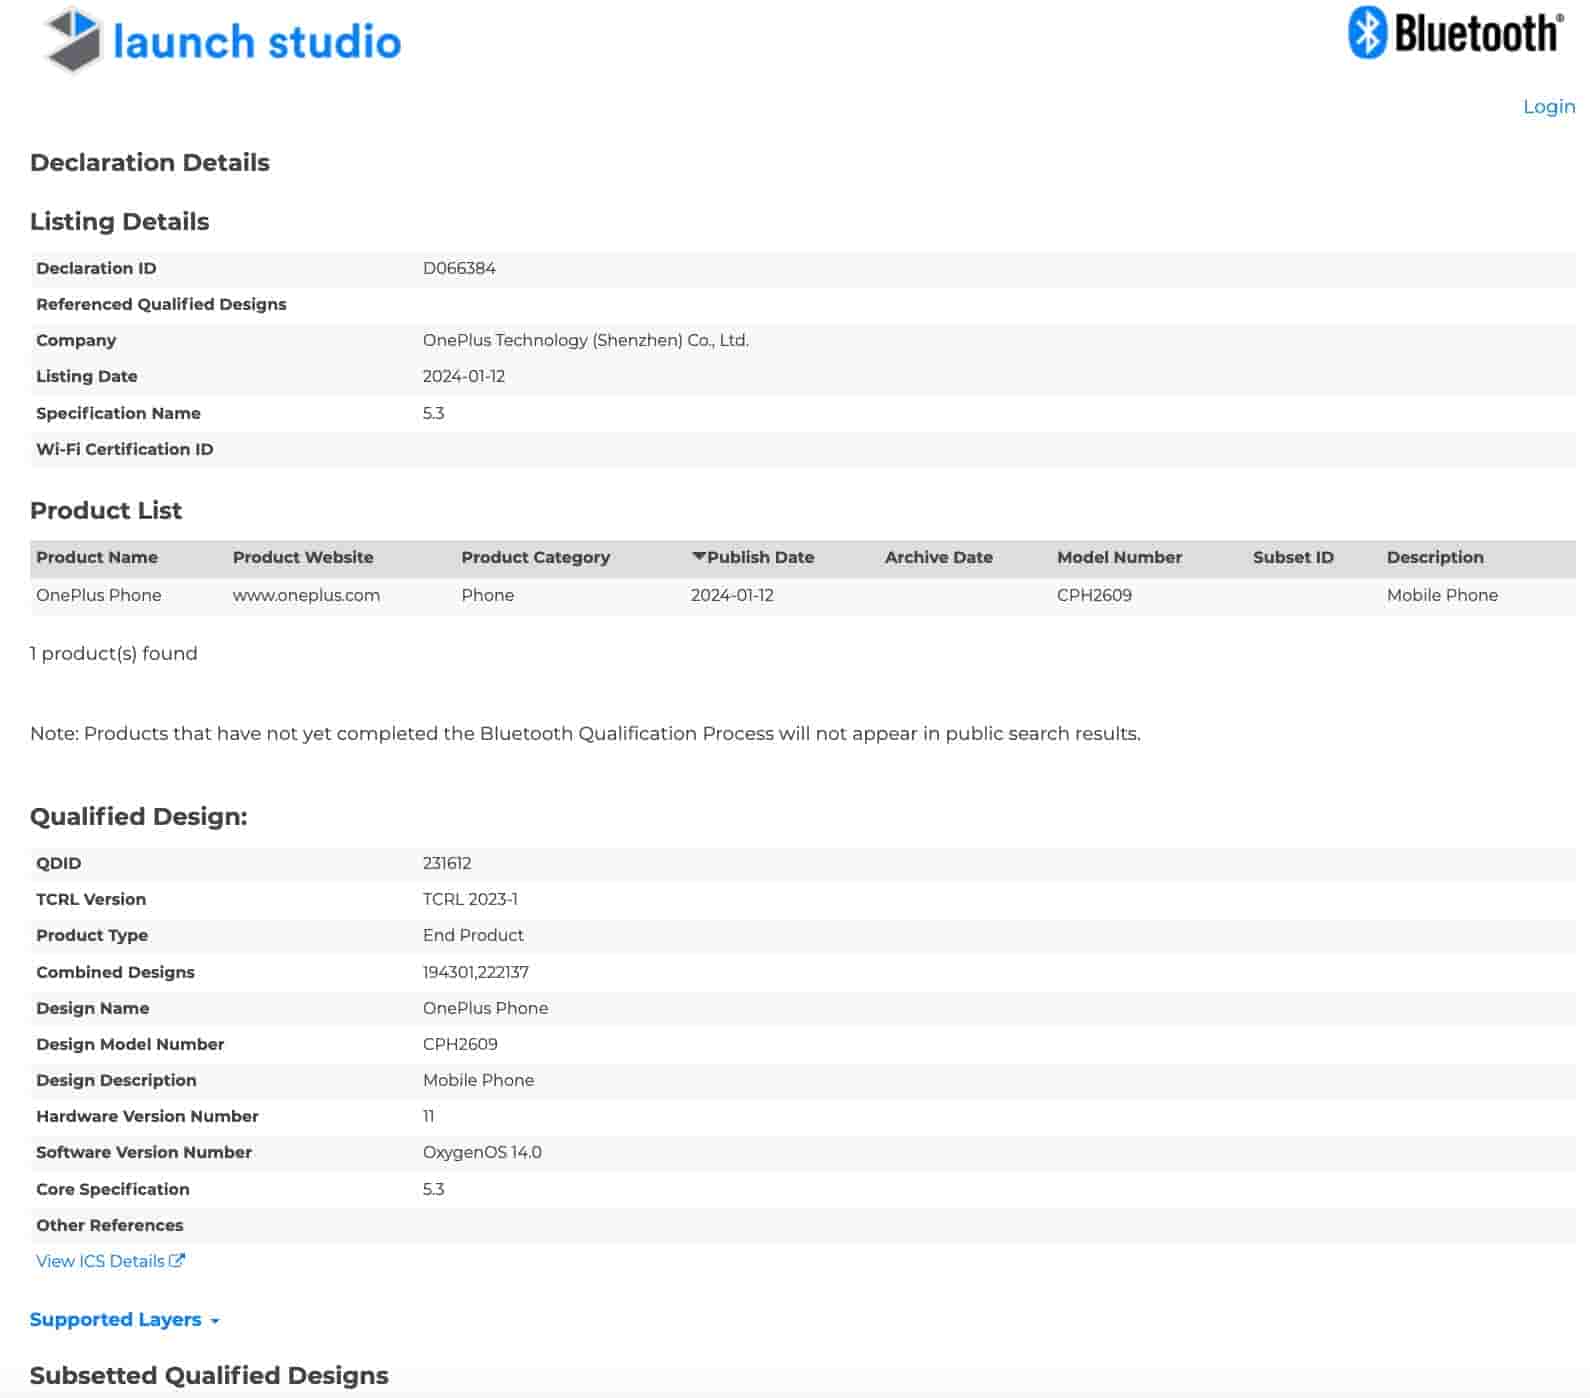Click the Hardware Version Number value 11

[428, 1116]
